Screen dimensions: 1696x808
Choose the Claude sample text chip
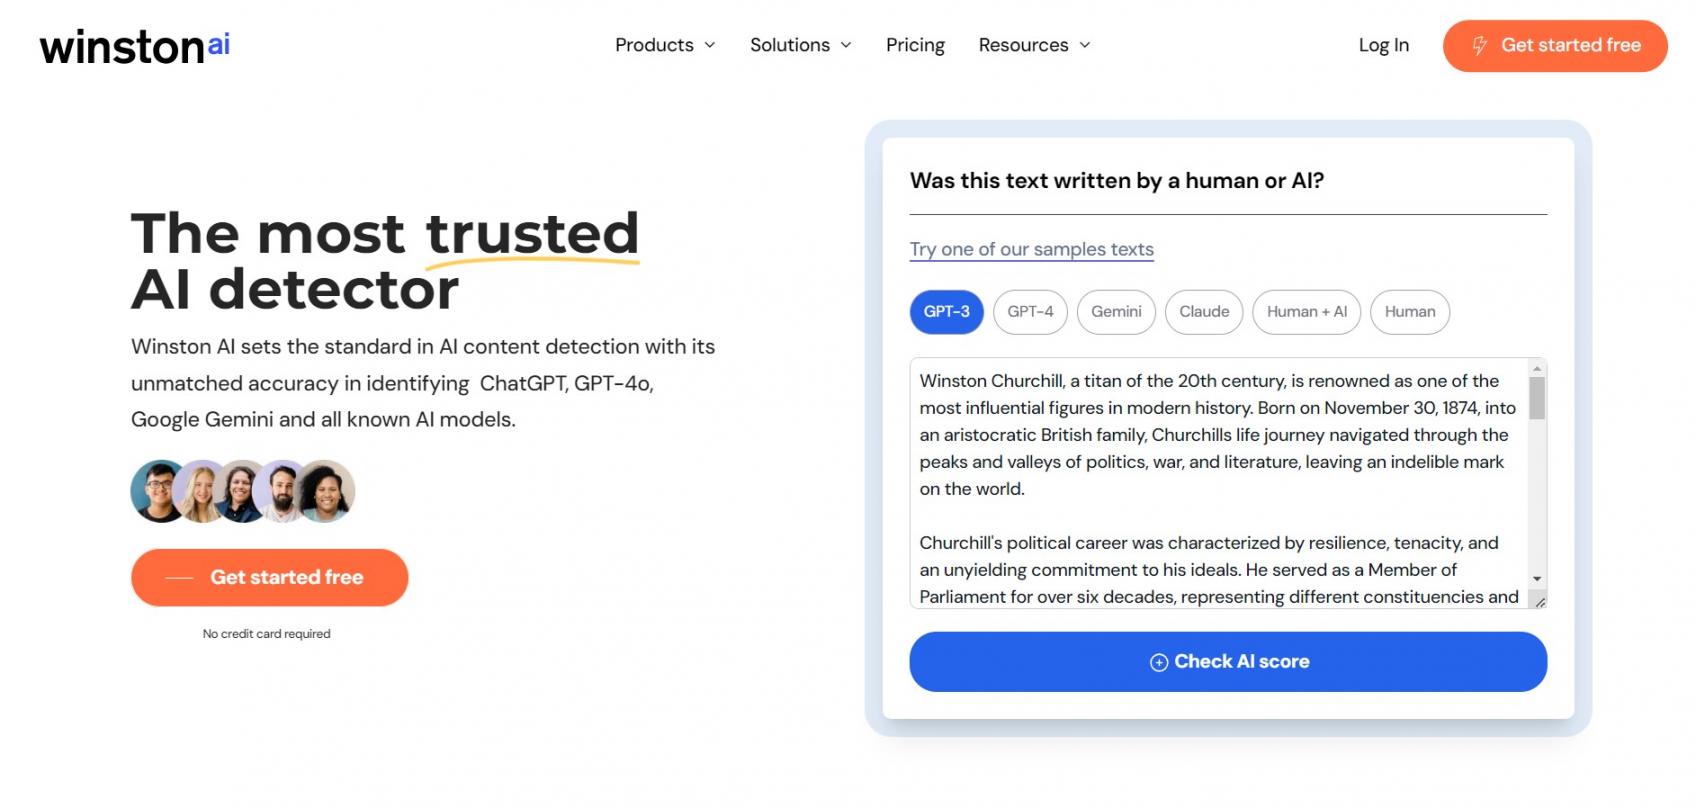(x=1204, y=312)
